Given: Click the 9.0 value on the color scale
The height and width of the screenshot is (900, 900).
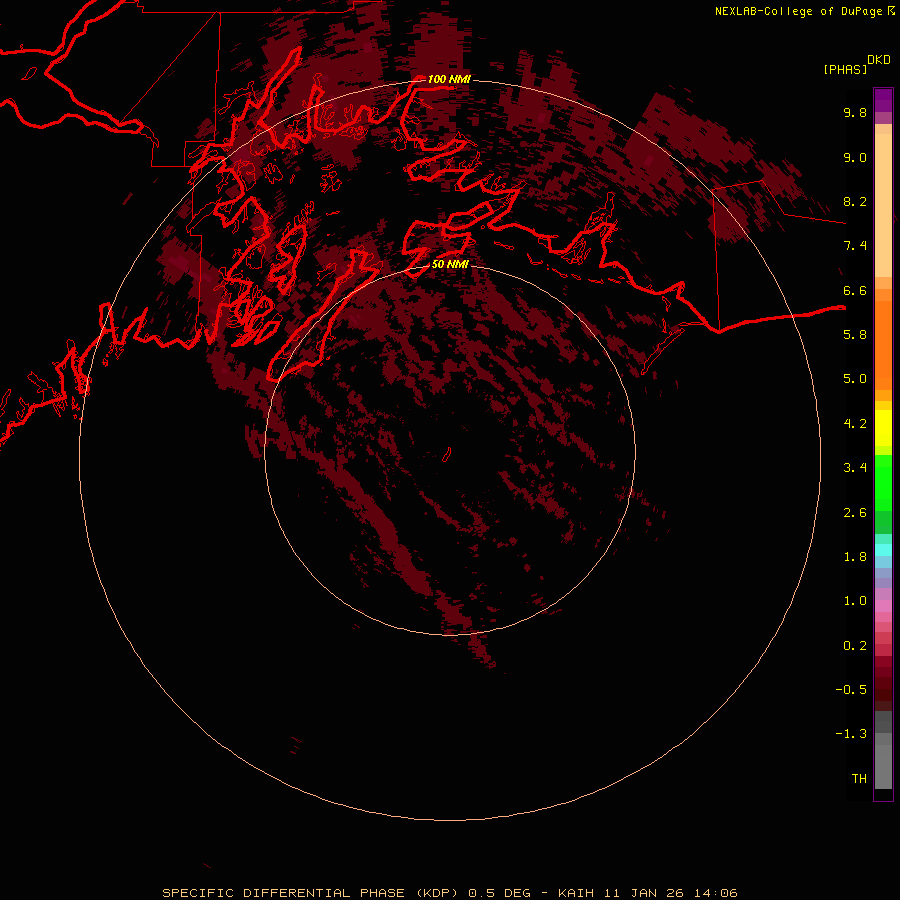Looking at the screenshot, I should 855,157.
